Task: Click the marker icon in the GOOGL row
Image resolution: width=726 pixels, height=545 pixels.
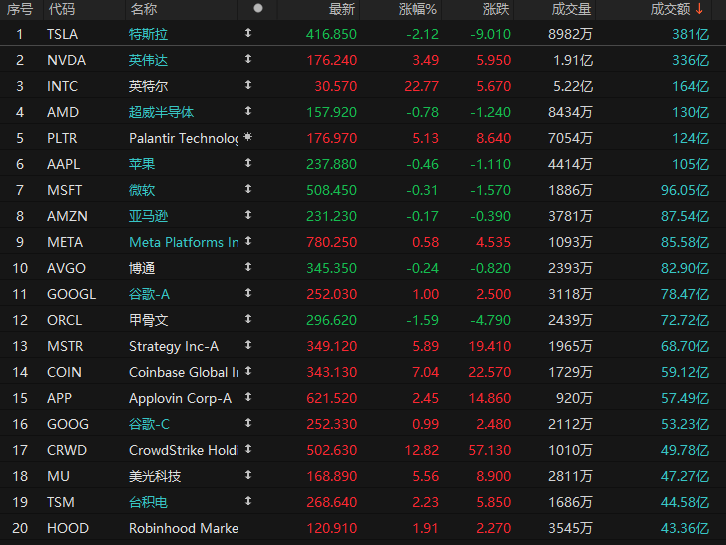Action: (248, 293)
